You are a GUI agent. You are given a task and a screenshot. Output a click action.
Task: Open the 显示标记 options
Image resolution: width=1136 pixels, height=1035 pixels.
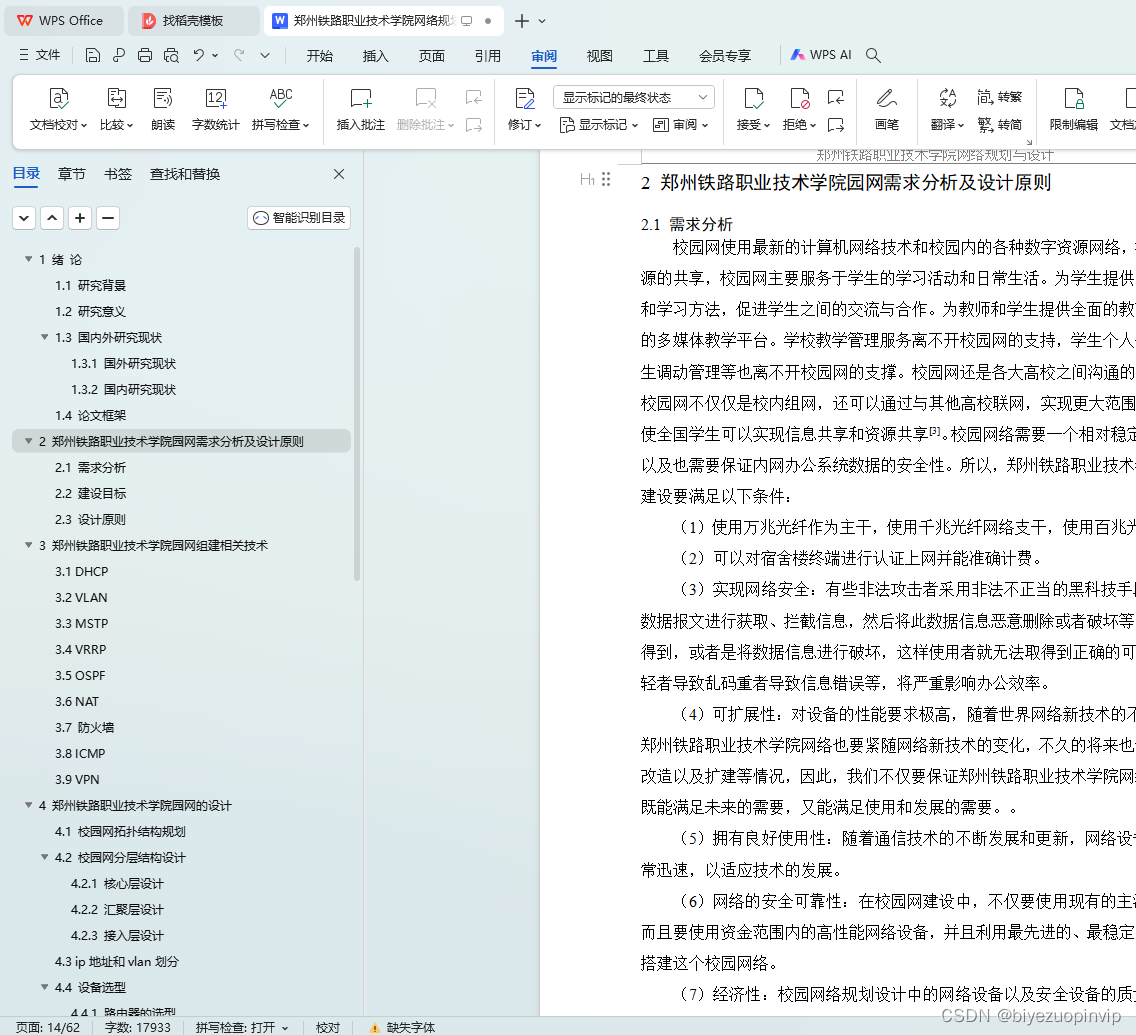pyautogui.click(x=599, y=125)
